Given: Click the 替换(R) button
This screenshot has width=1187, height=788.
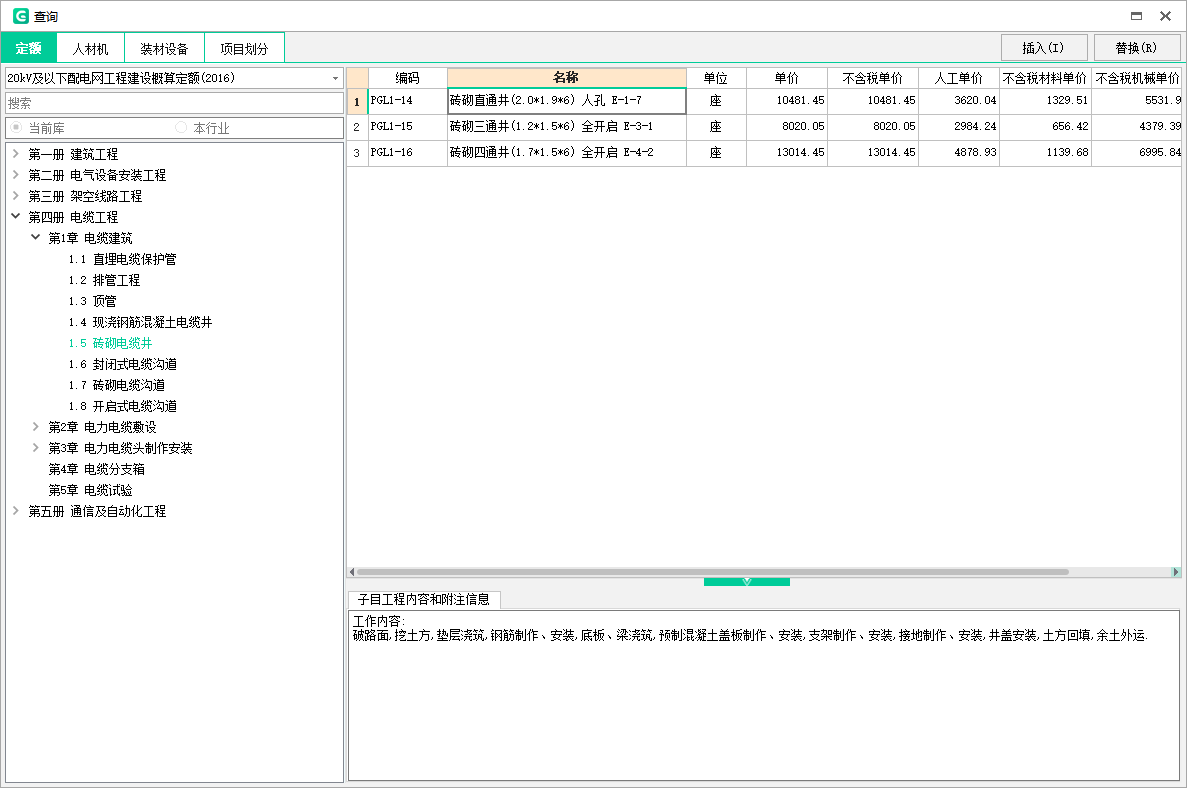Looking at the screenshot, I should [x=1136, y=48].
